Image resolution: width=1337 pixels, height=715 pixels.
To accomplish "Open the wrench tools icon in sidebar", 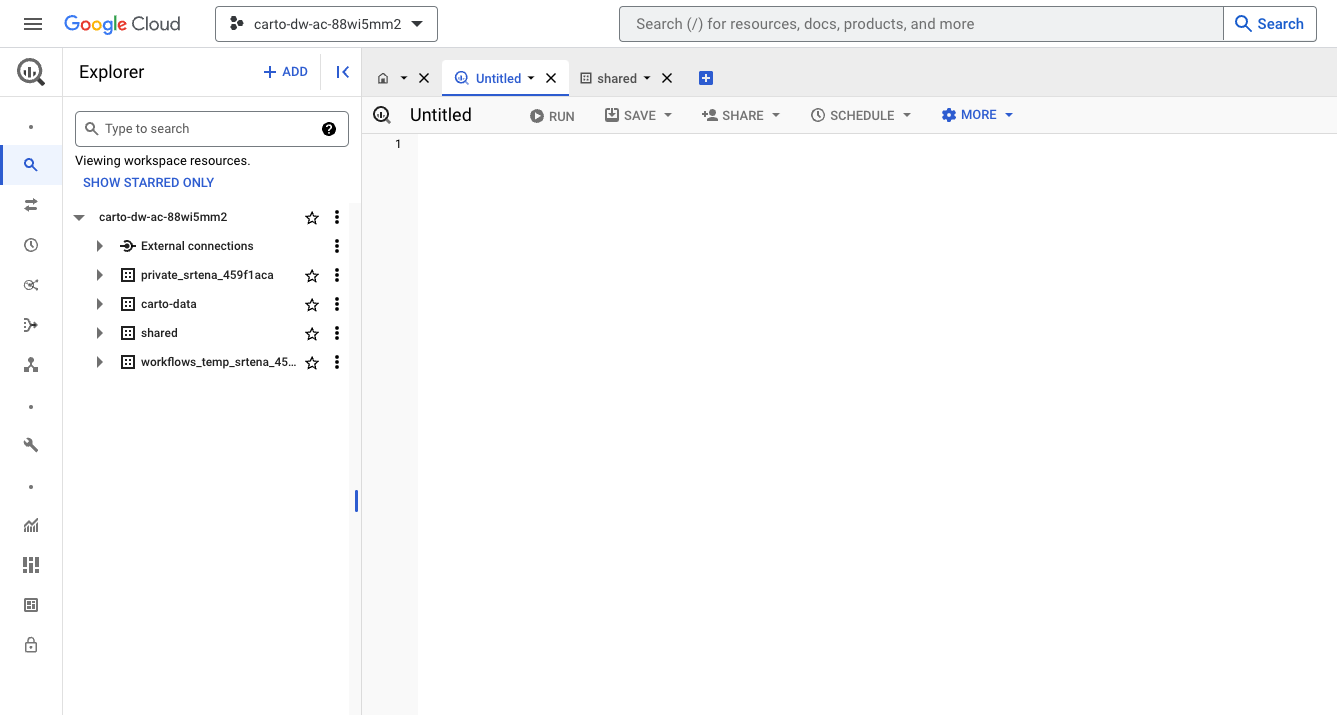I will [31, 445].
